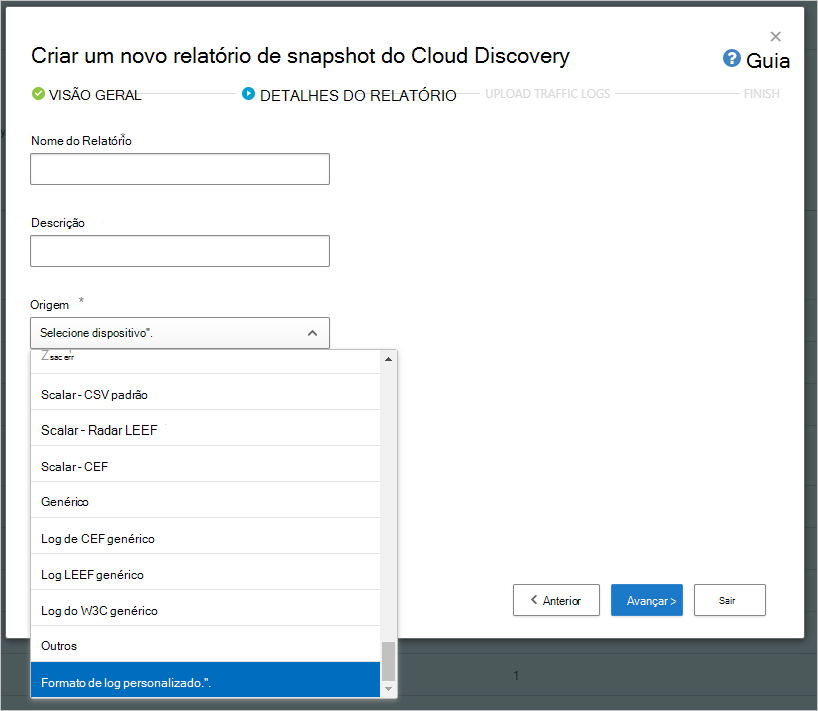The image size is (818, 711).
Task: Click the Nome do Relatório input field
Action: 180,168
